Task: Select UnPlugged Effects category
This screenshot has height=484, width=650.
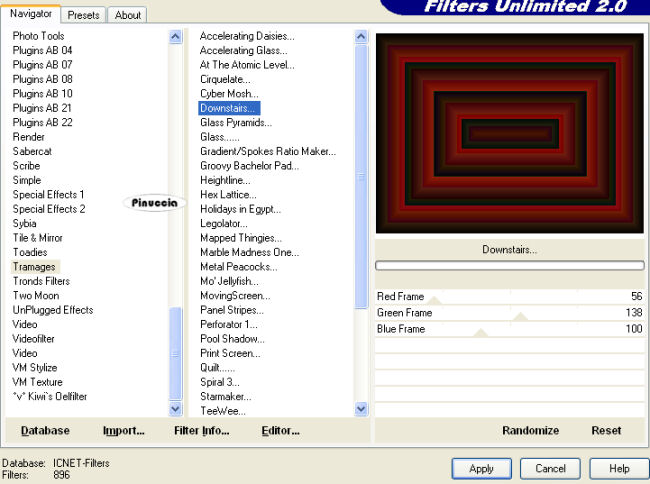Action: [x=53, y=310]
